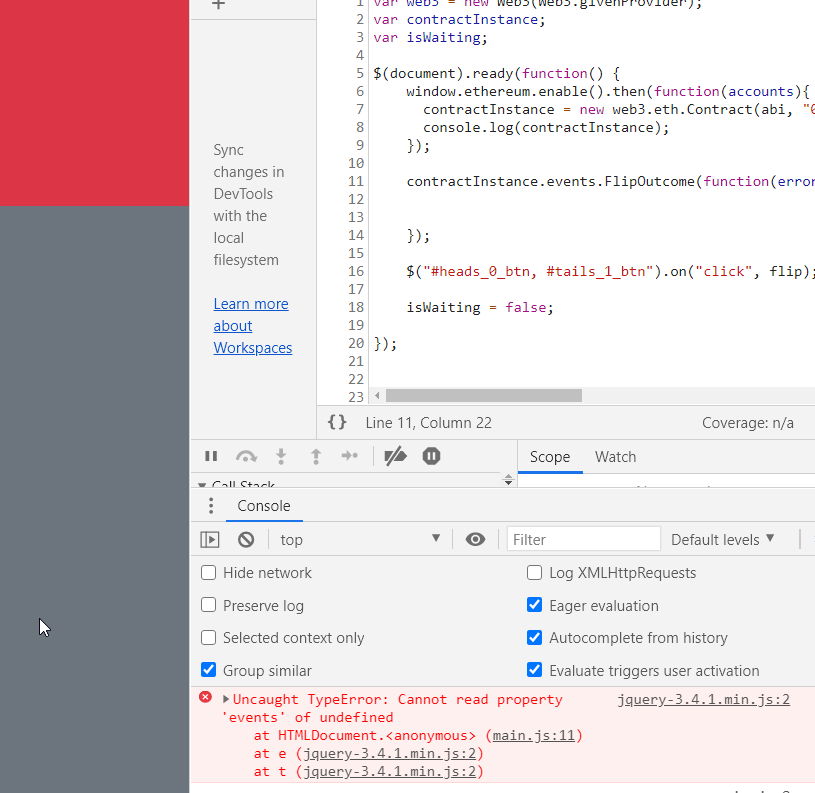Click the '#heads_0_btn, #tails_1_btn' click handler line
Screen dimensions: 815x793
[609, 271]
